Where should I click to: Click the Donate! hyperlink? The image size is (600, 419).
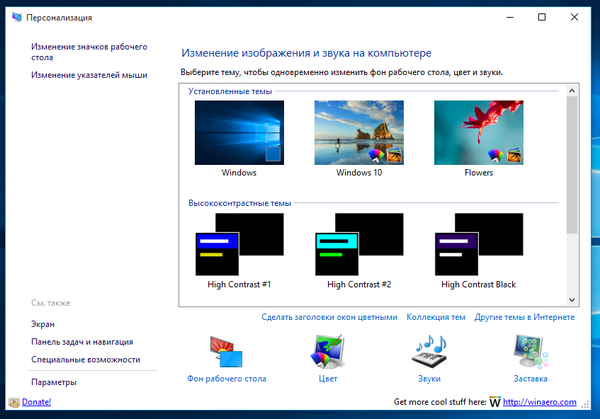click(36, 402)
